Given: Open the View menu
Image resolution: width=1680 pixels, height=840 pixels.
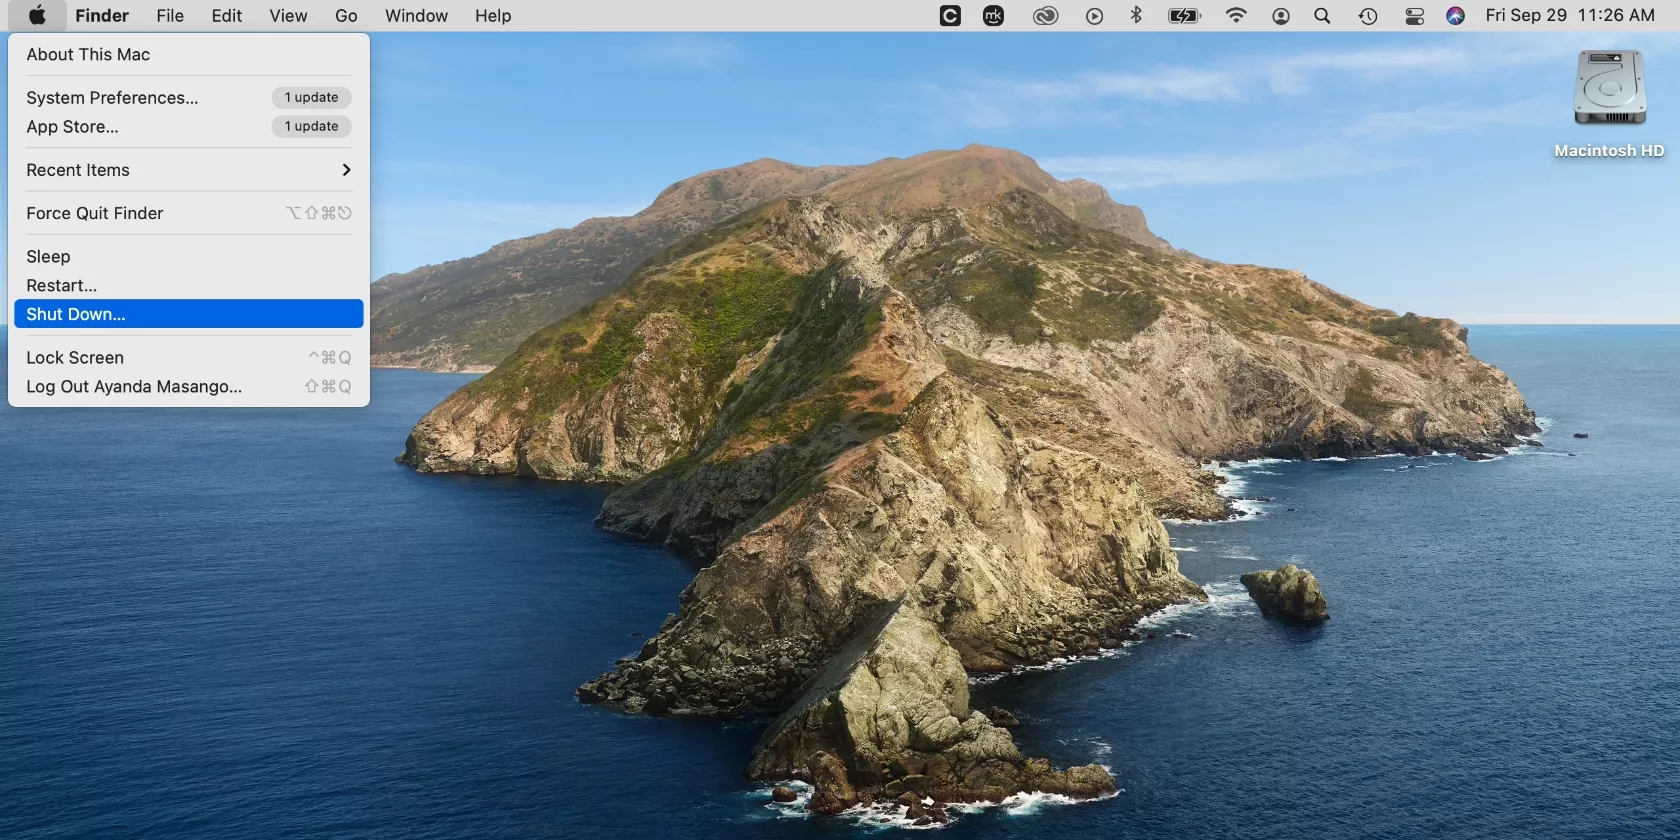Looking at the screenshot, I should pyautogui.click(x=288, y=16).
